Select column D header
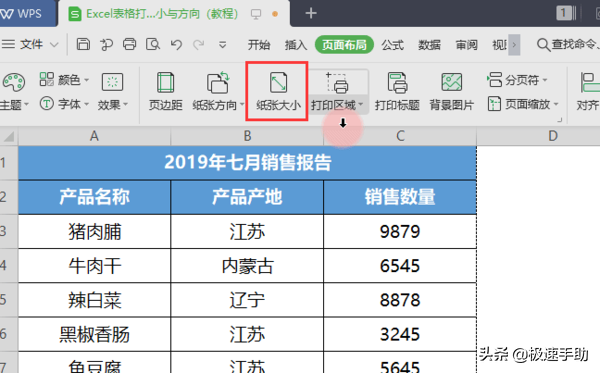 pos(553,136)
